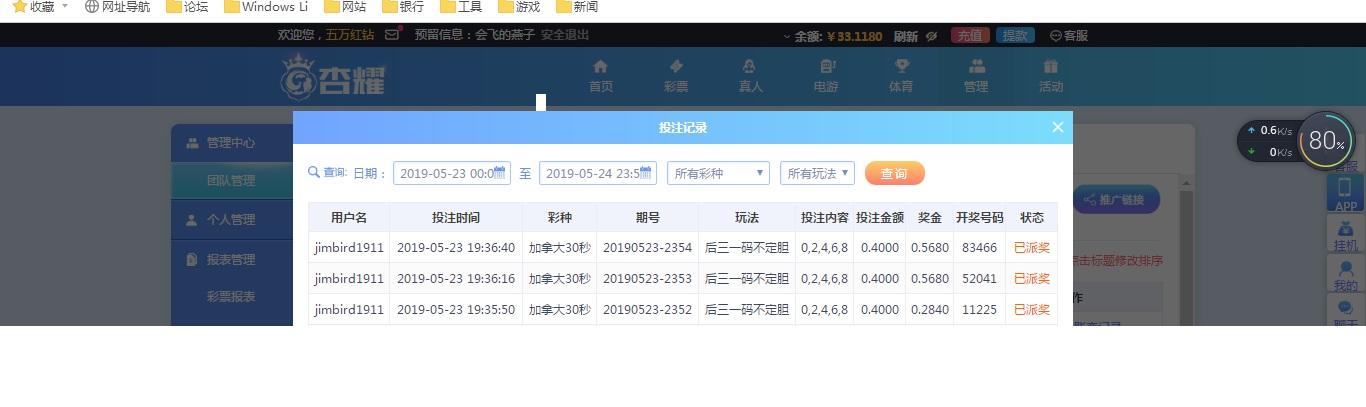Click 已派奖 status in row 20190523-2353
The width and height of the screenshot is (1366, 407).
(1032, 279)
